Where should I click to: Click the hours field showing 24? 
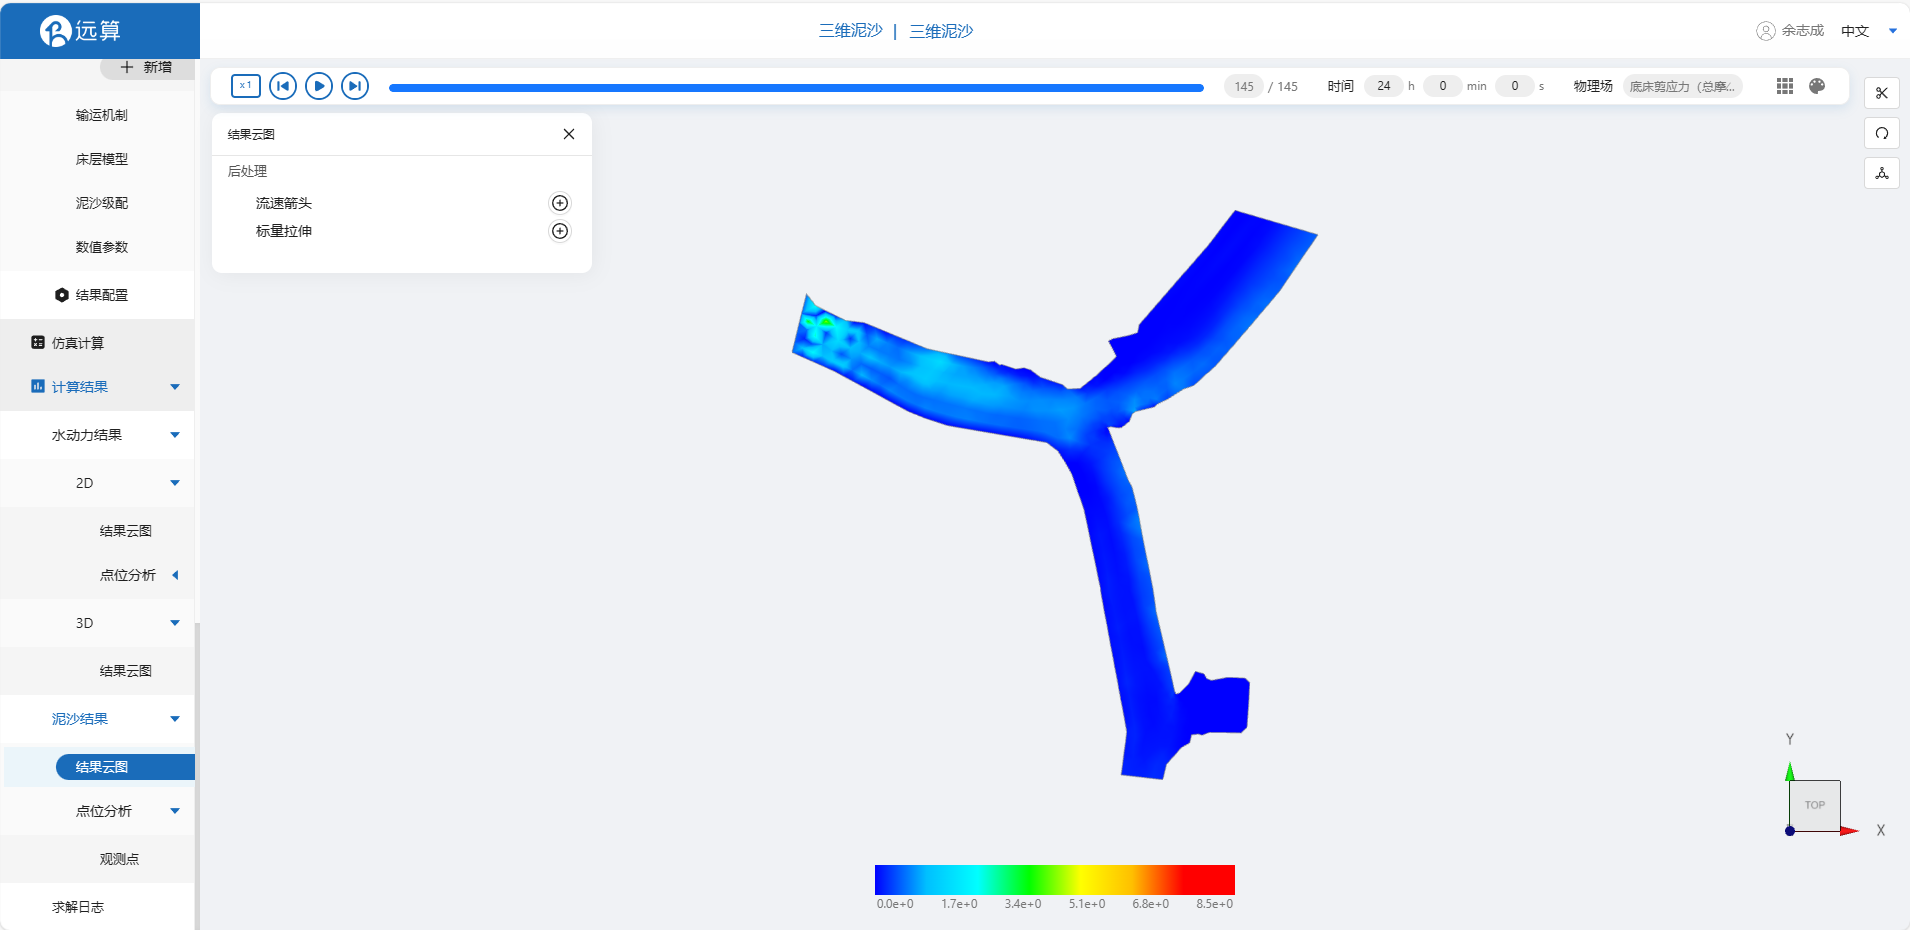point(1384,86)
